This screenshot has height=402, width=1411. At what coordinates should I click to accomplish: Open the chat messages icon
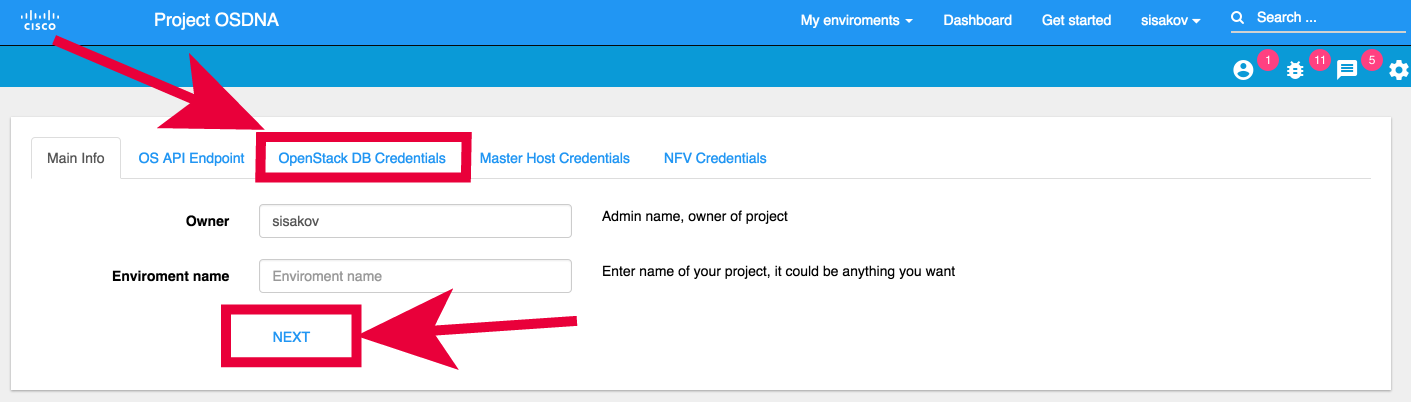tap(1347, 70)
